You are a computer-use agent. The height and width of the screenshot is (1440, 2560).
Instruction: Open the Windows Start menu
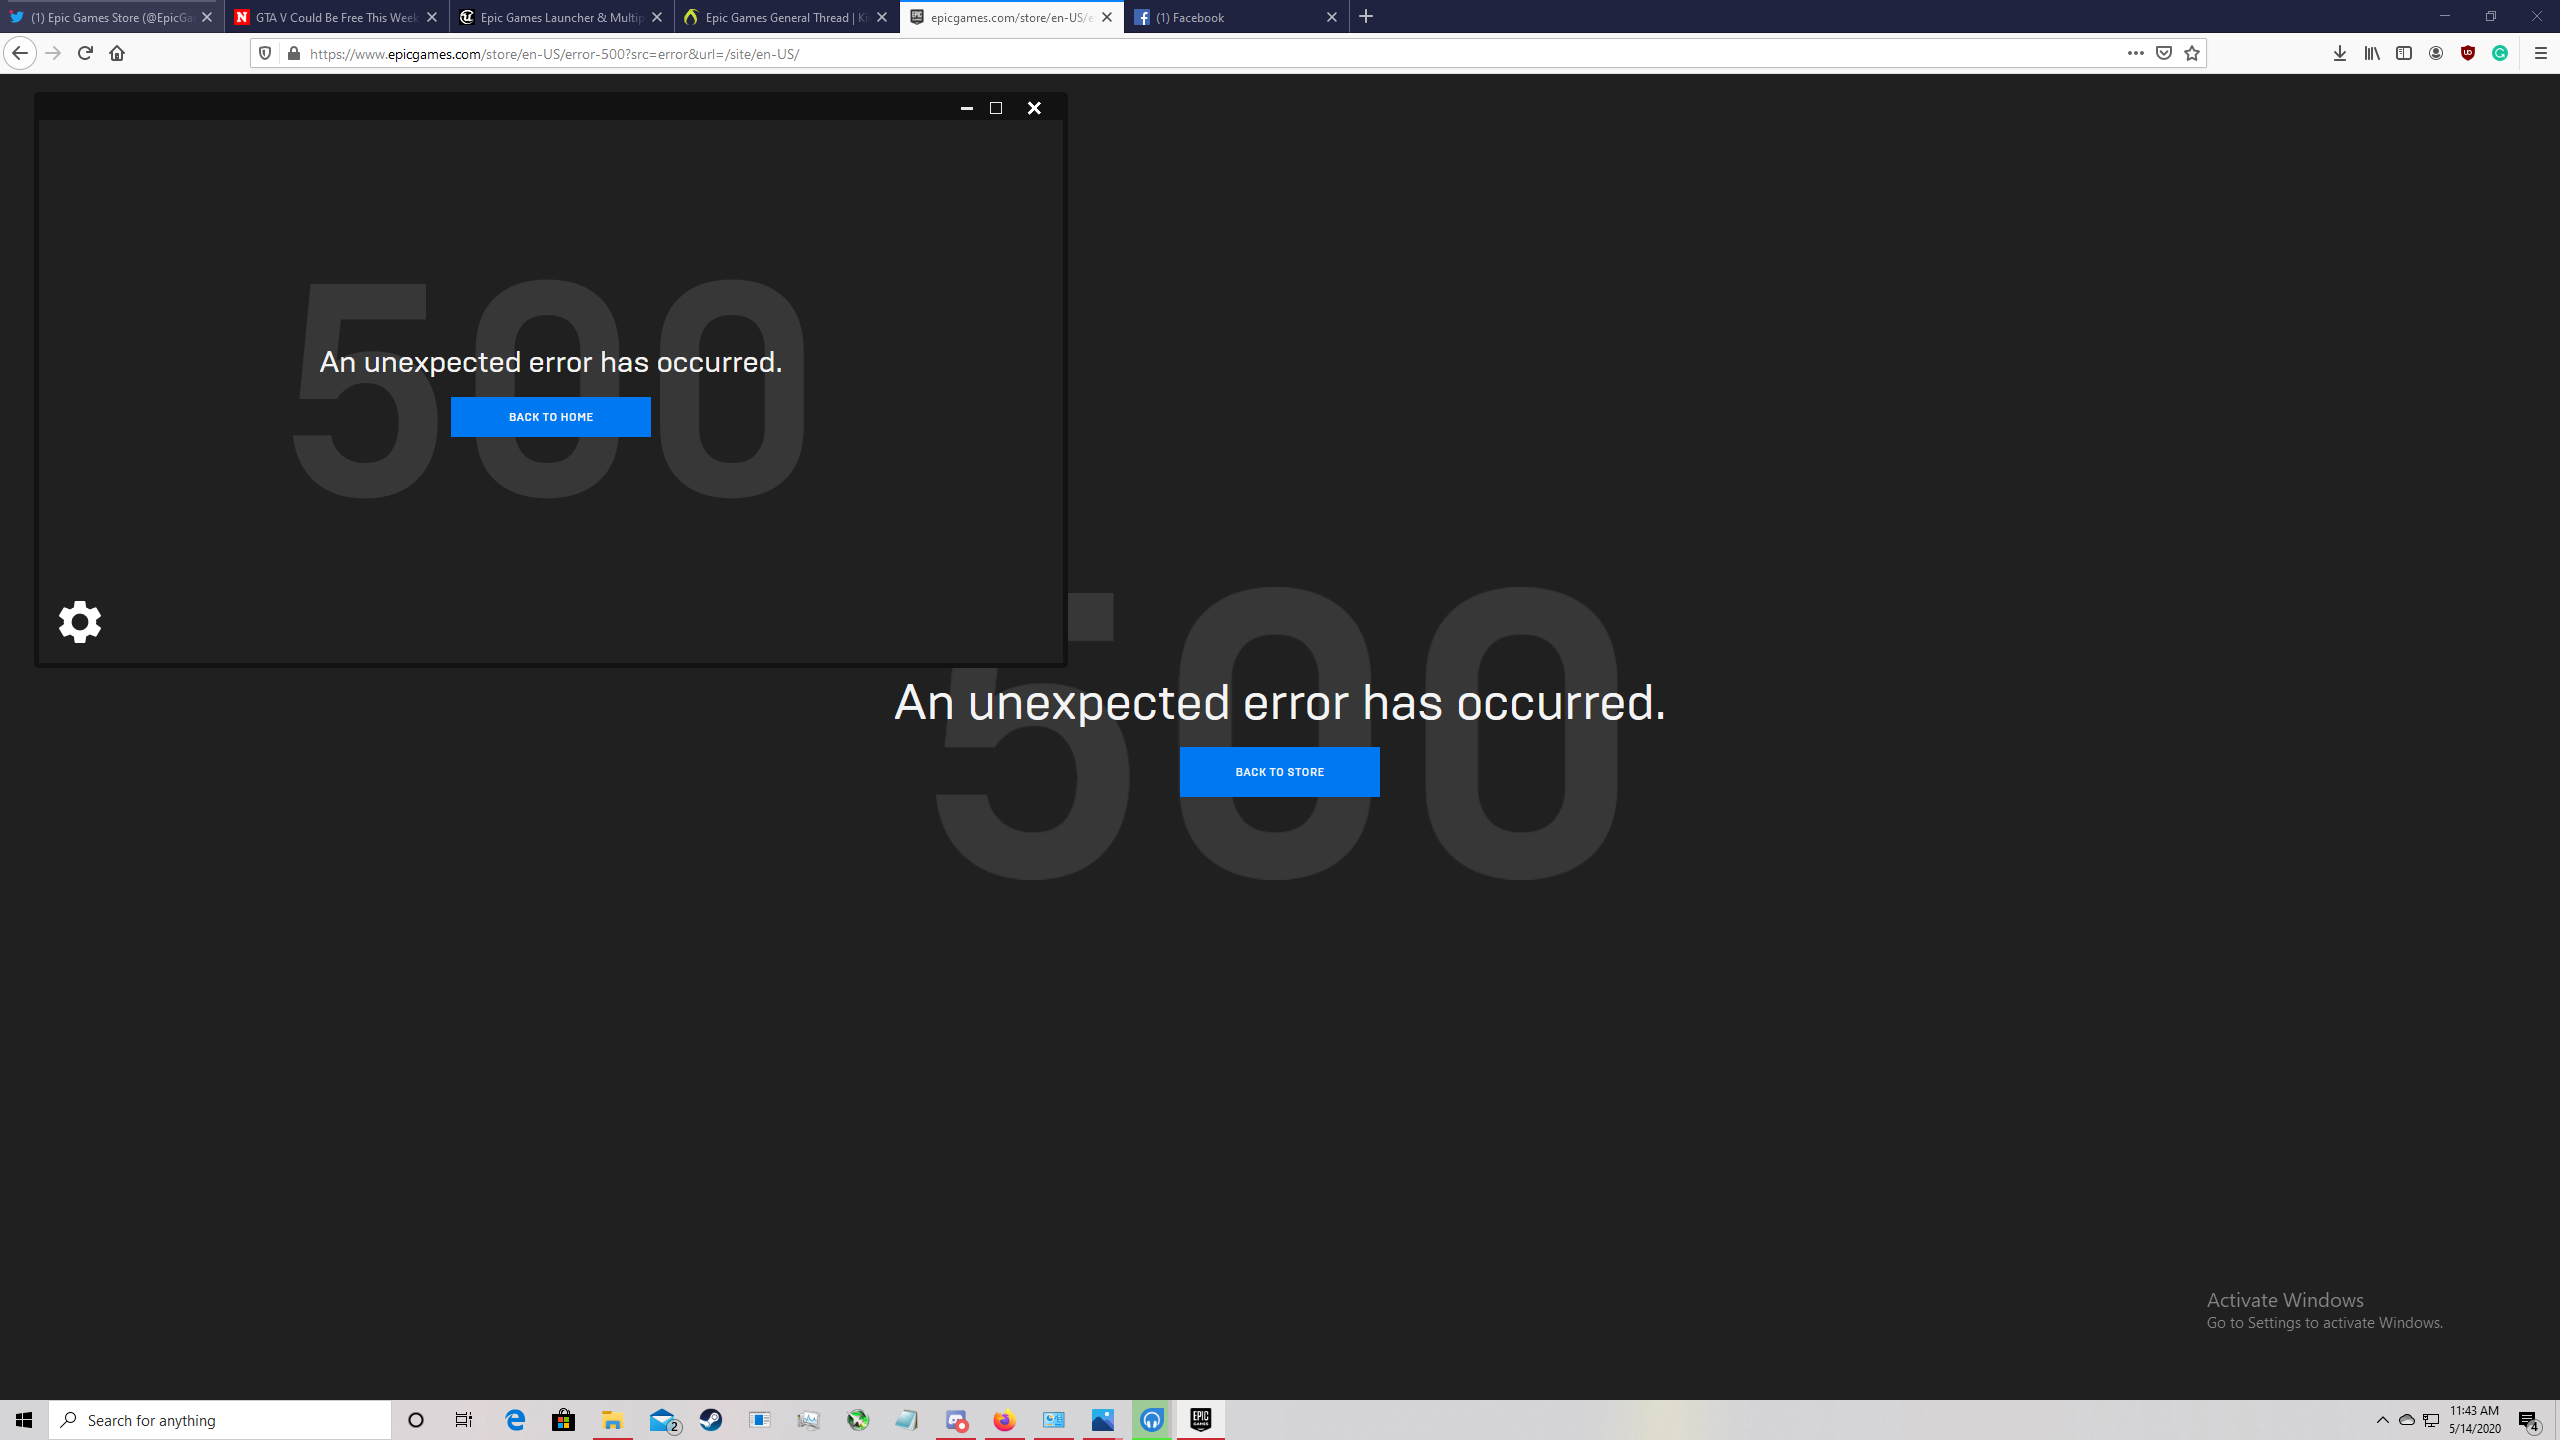pyautogui.click(x=24, y=1420)
